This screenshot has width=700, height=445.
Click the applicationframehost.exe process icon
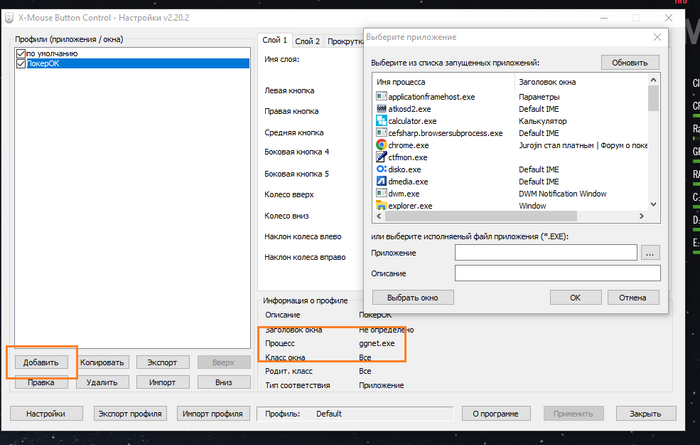point(381,96)
